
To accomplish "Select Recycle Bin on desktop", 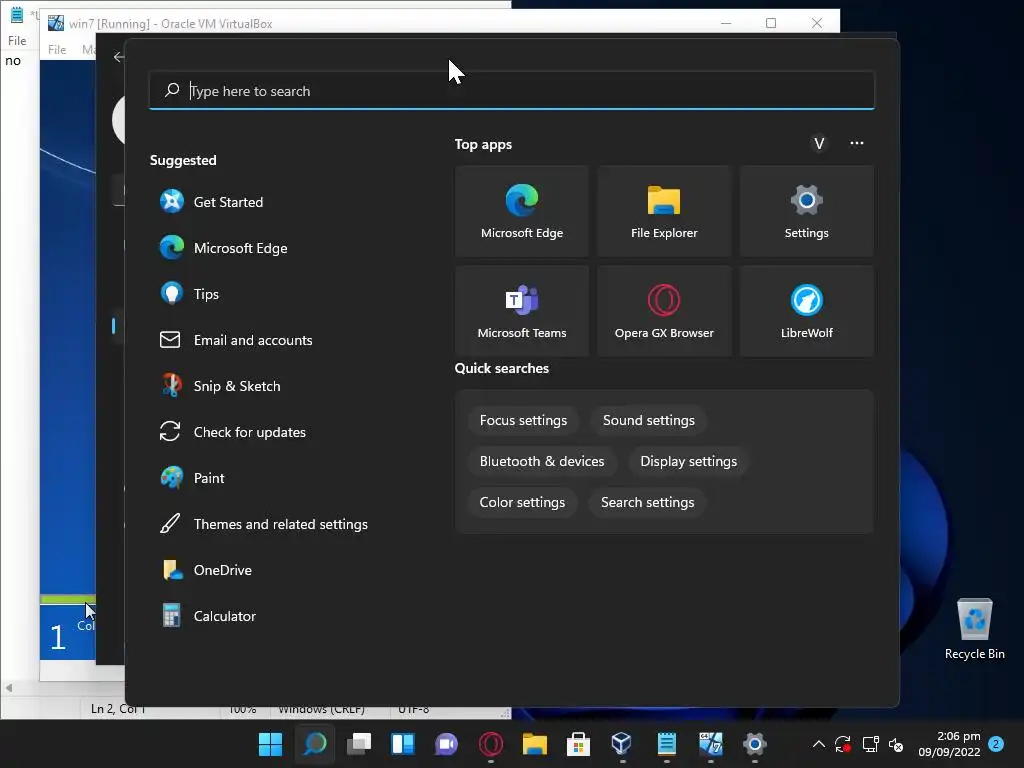I will click(x=974, y=630).
